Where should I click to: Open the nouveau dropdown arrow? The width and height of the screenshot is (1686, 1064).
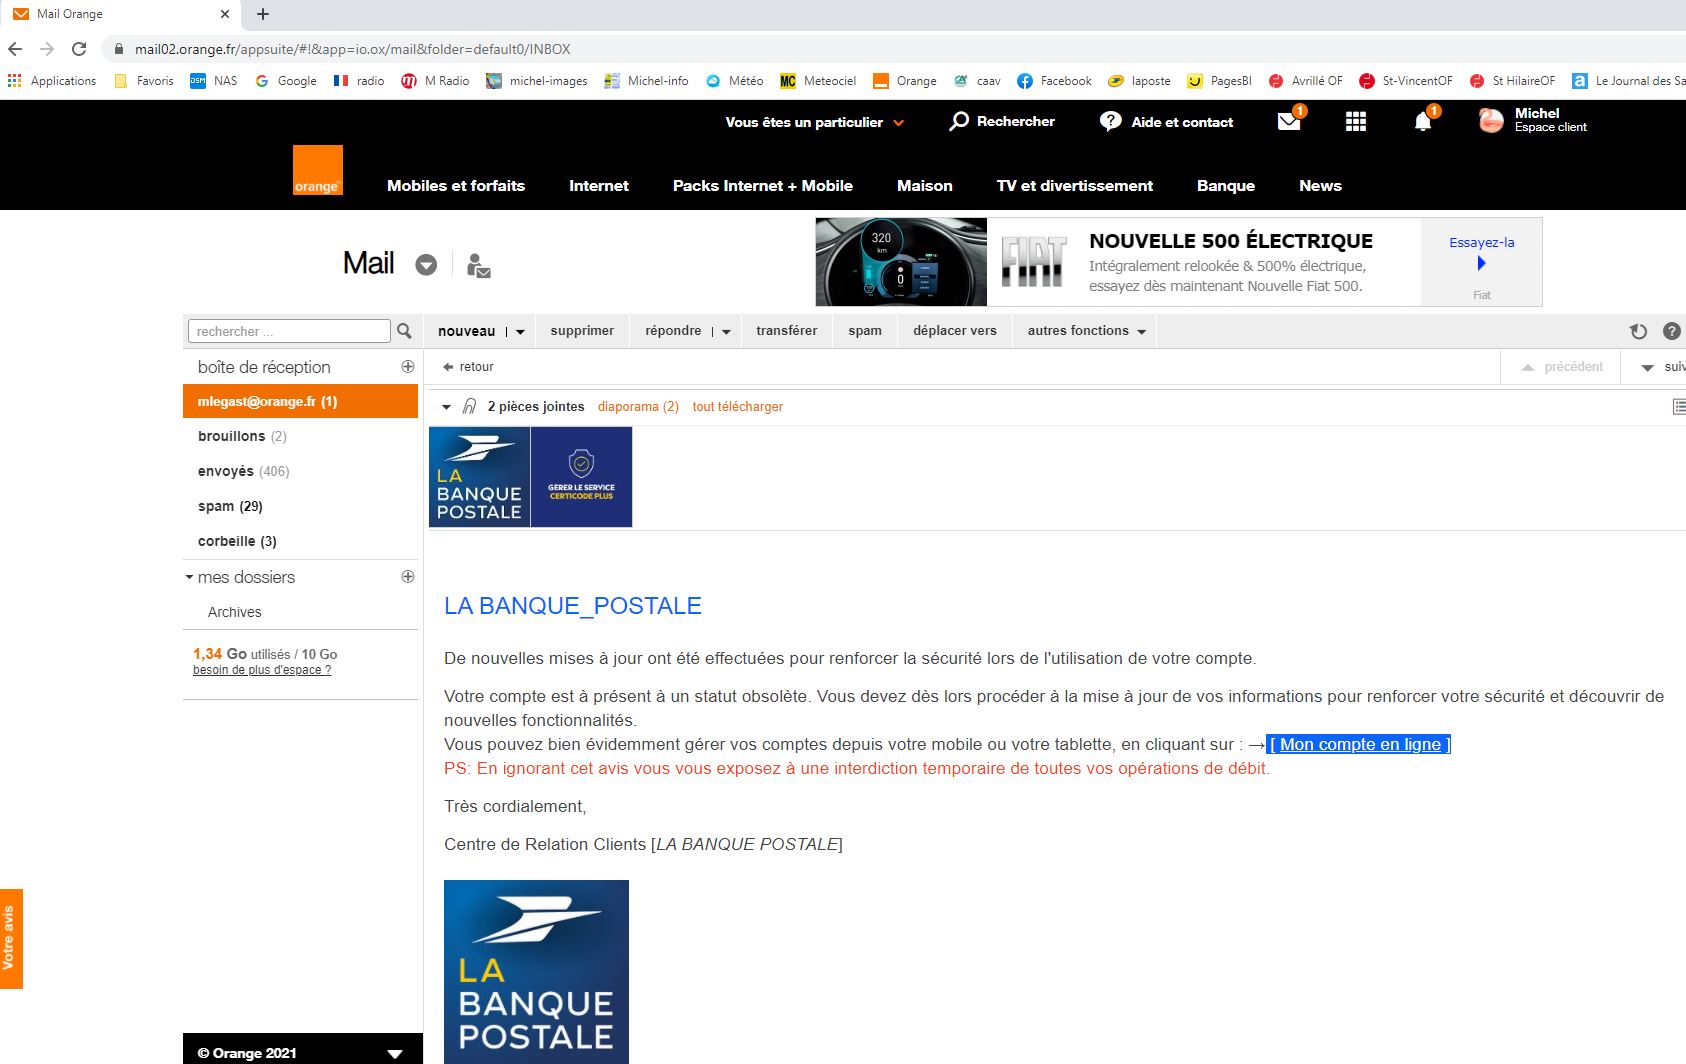(520, 332)
